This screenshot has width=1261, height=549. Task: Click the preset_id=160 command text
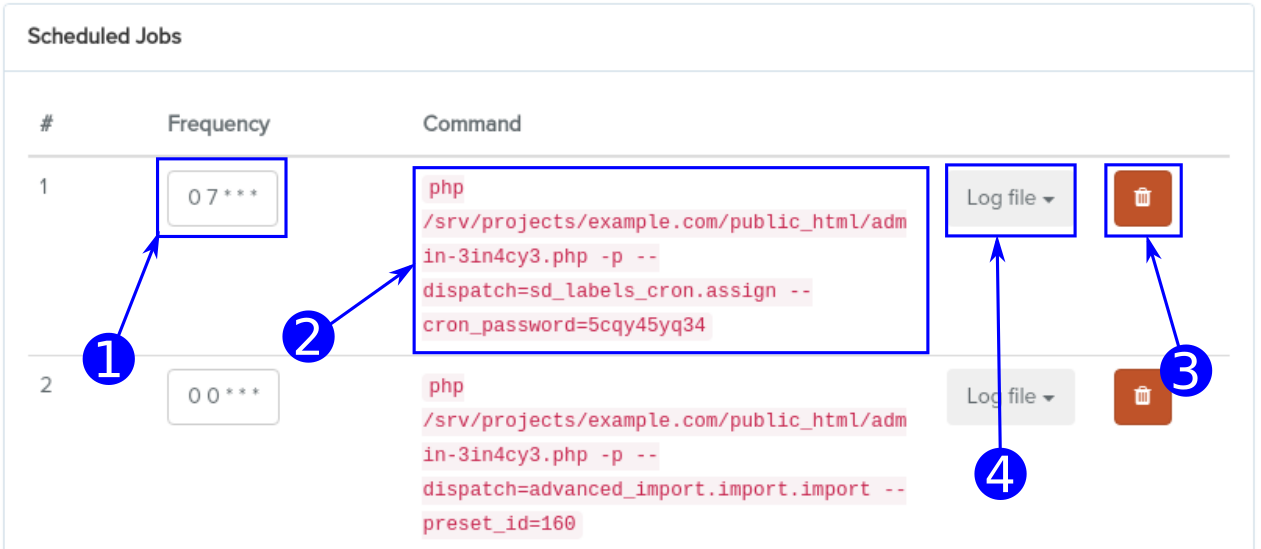click(x=502, y=524)
